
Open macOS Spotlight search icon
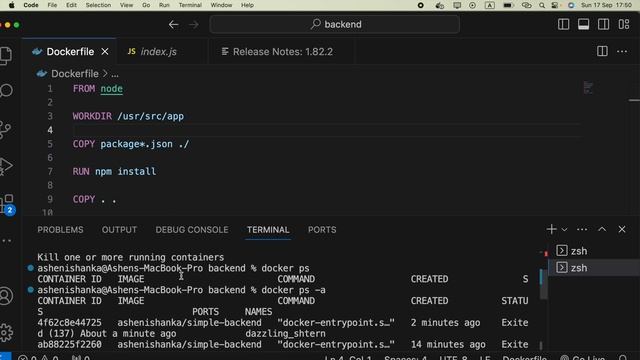(542, 5)
